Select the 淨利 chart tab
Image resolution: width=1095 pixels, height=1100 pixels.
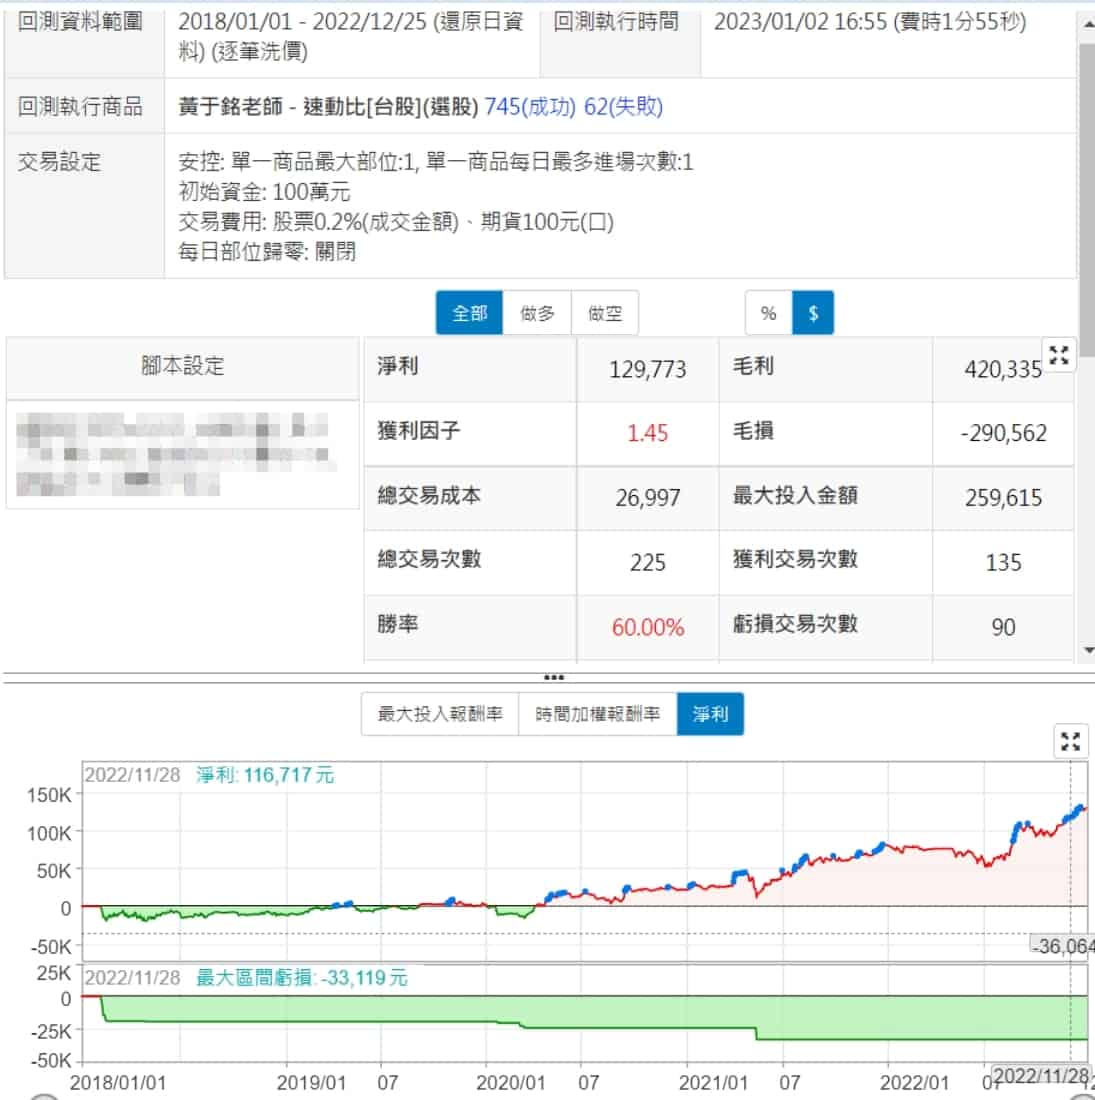click(710, 714)
